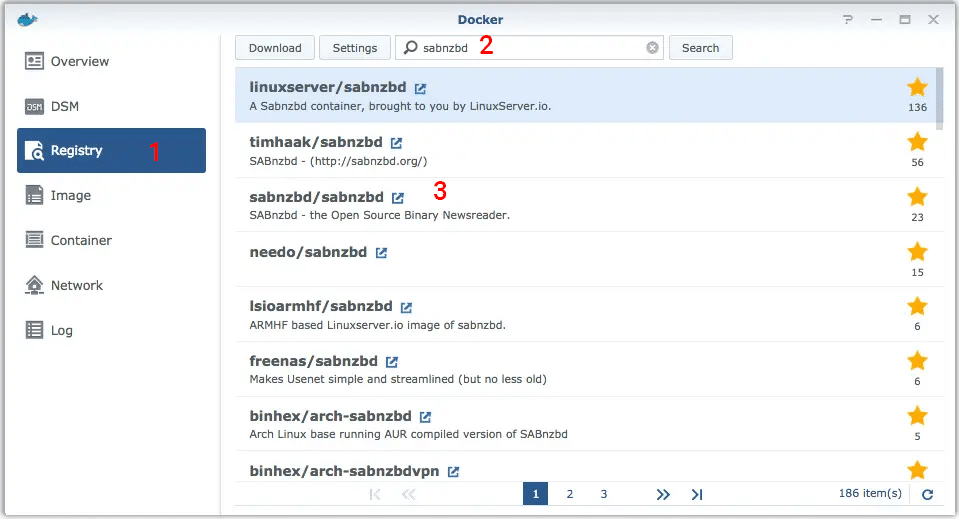The width and height of the screenshot is (959, 519).
Task: Click star count 23
Action: pos(917,218)
